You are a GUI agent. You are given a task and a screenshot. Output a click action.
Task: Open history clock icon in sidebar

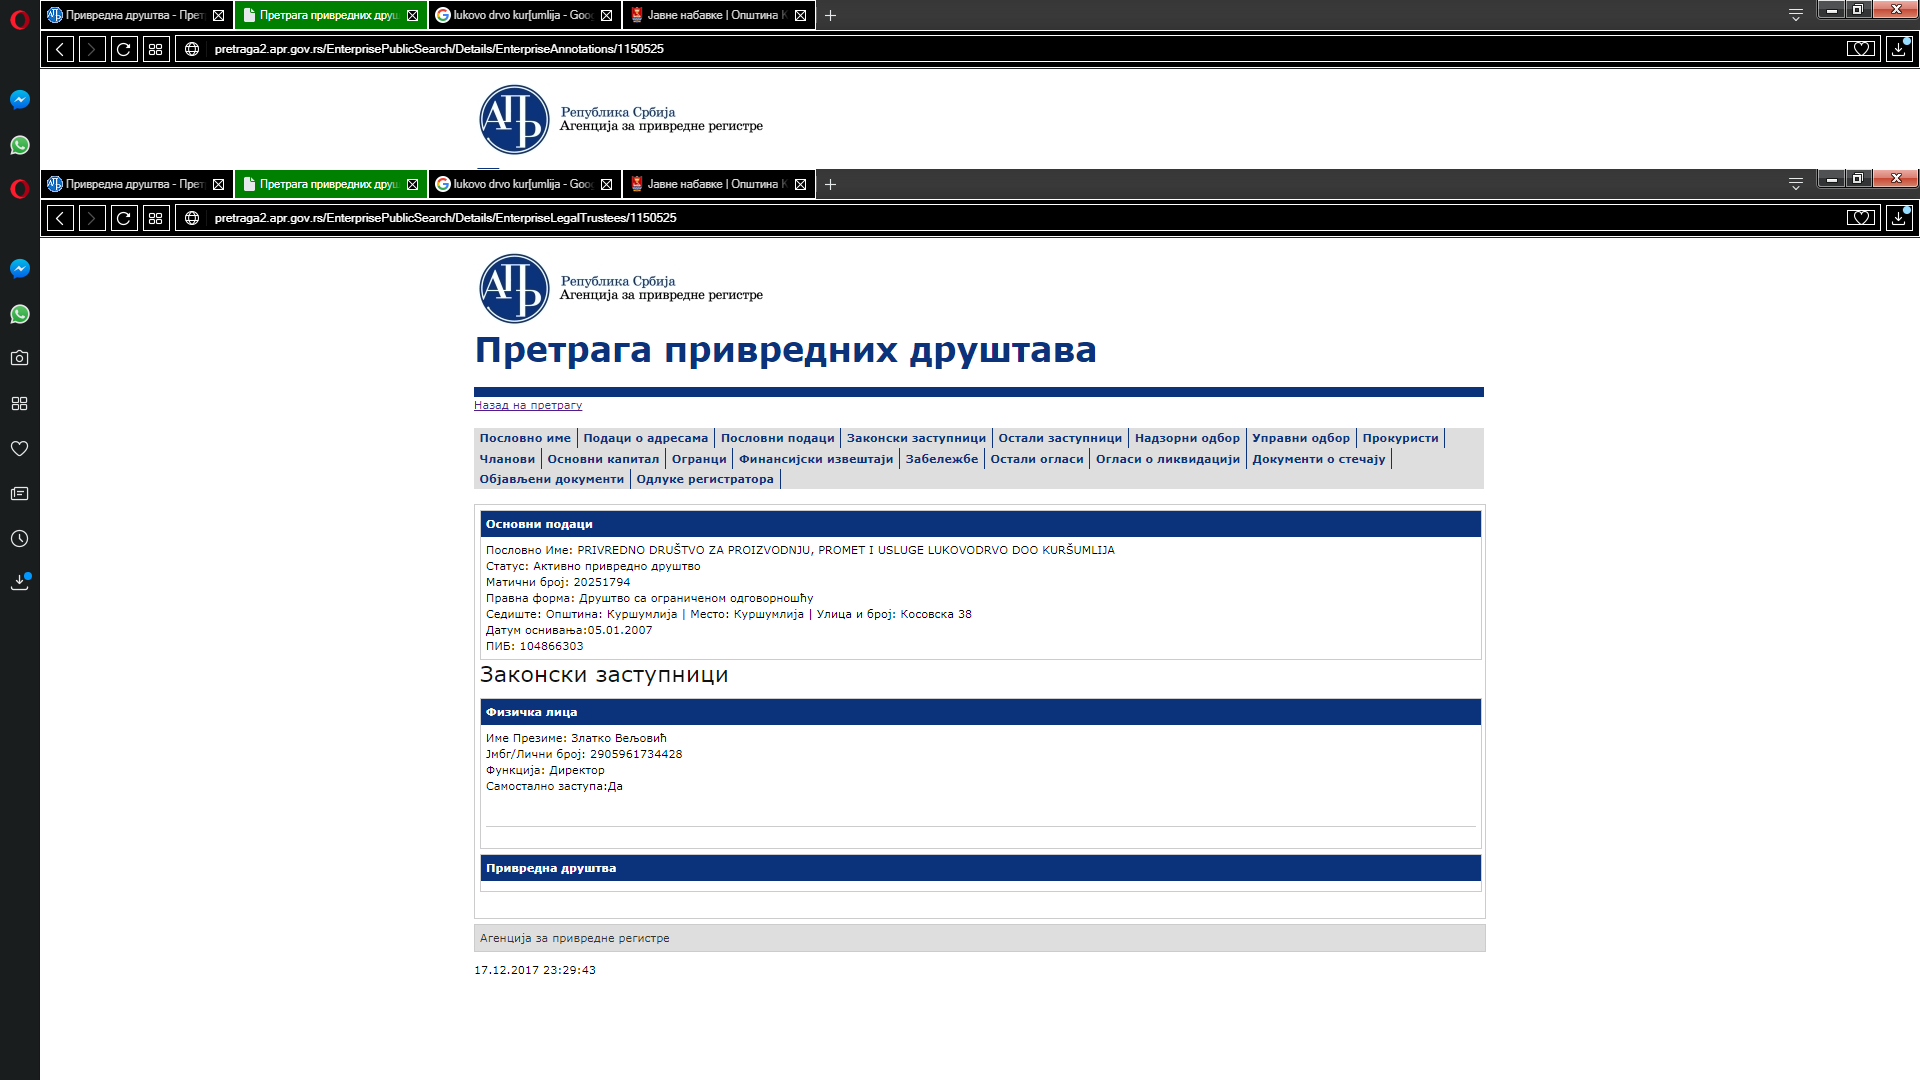click(x=19, y=538)
